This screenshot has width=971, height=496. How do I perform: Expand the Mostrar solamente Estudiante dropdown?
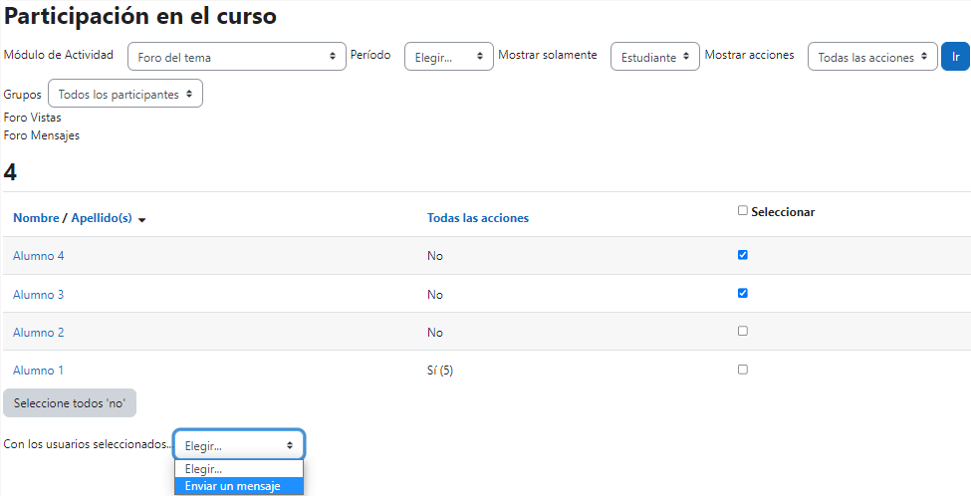click(655, 57)
